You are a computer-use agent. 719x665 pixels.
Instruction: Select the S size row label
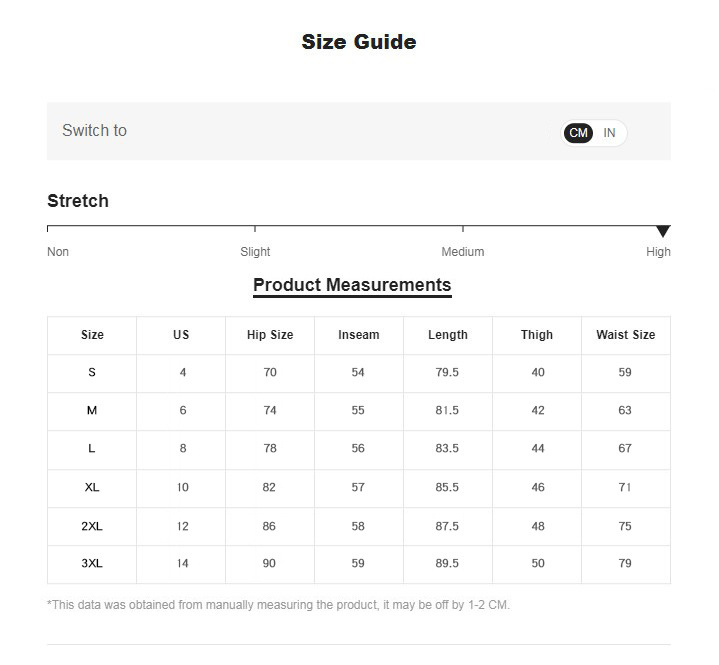pos(92,373)
